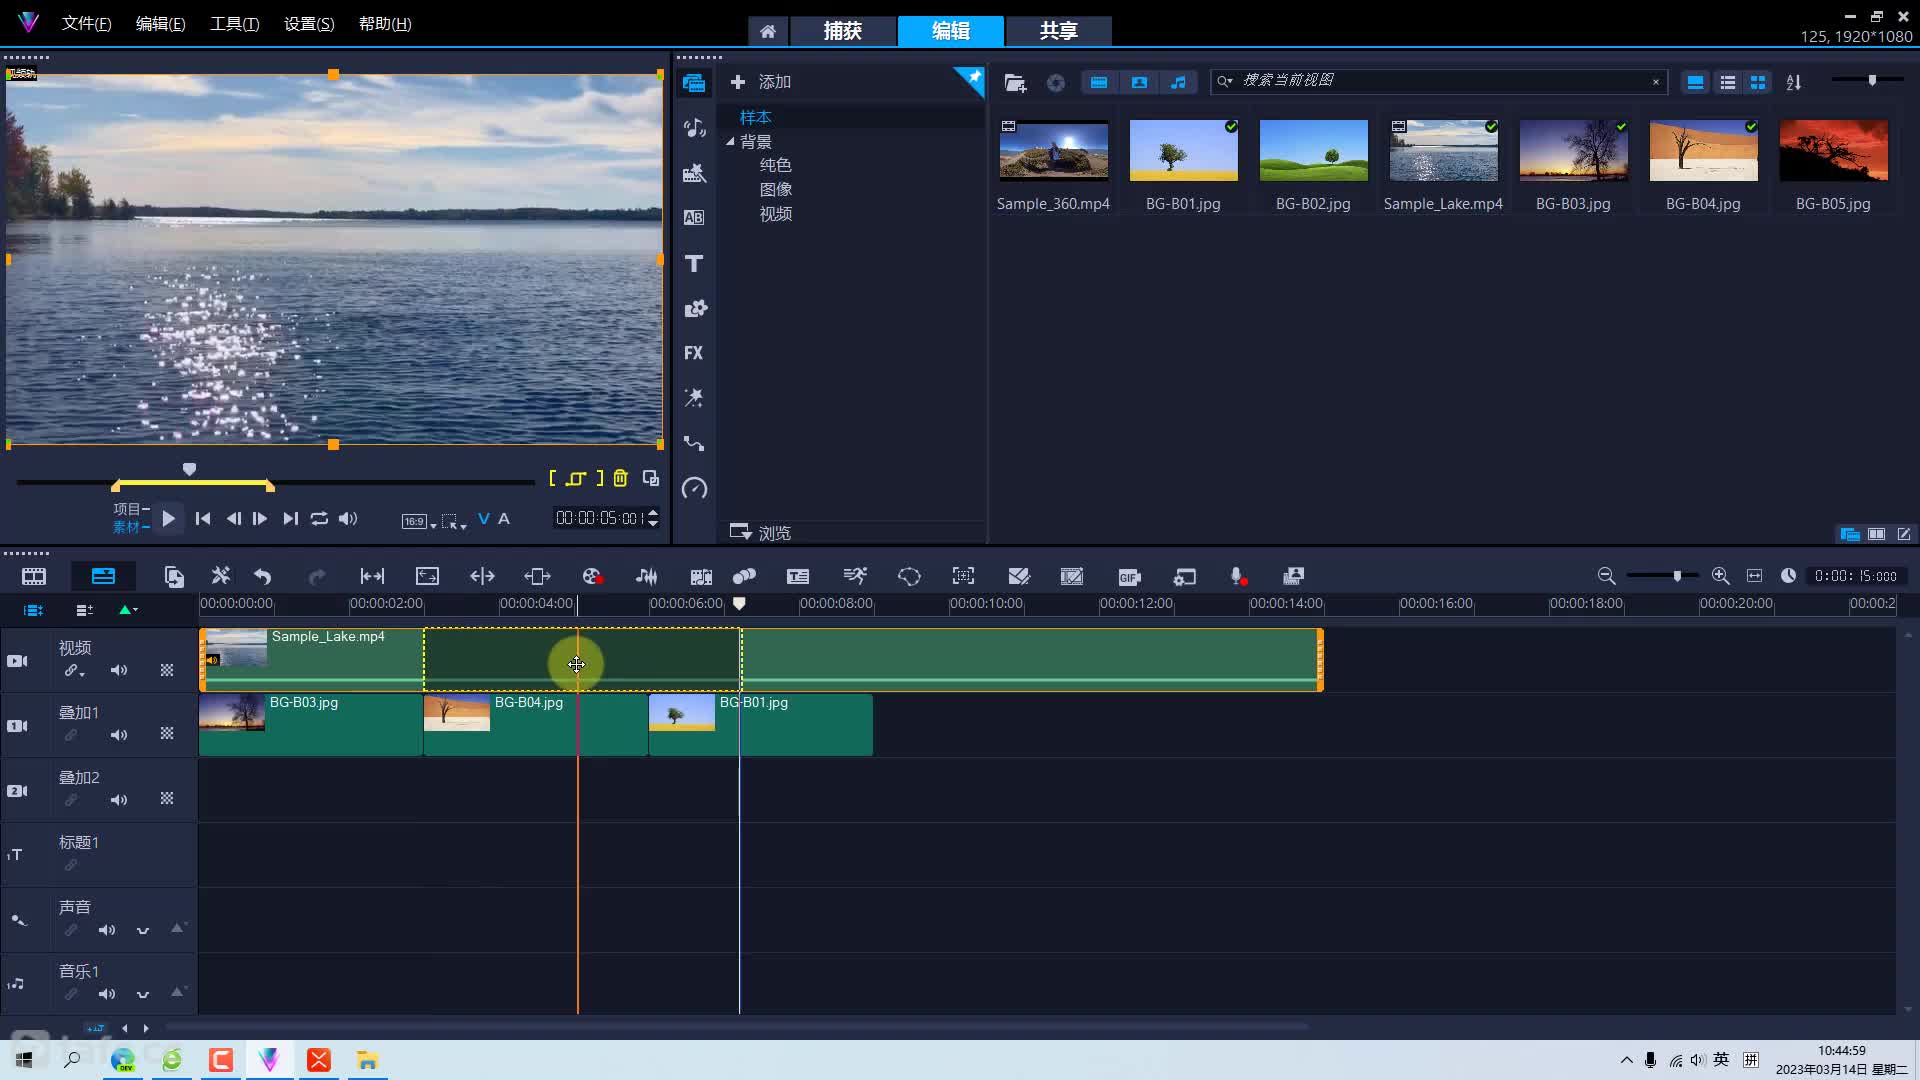Start voice-over recording with microphone icon

pos(1238,576)
